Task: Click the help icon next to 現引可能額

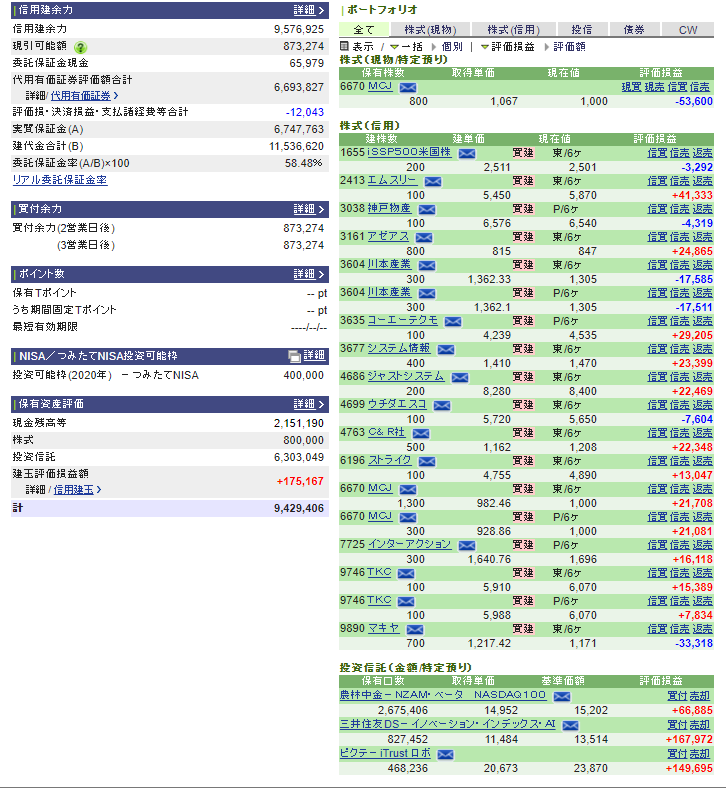Action: 80,47
